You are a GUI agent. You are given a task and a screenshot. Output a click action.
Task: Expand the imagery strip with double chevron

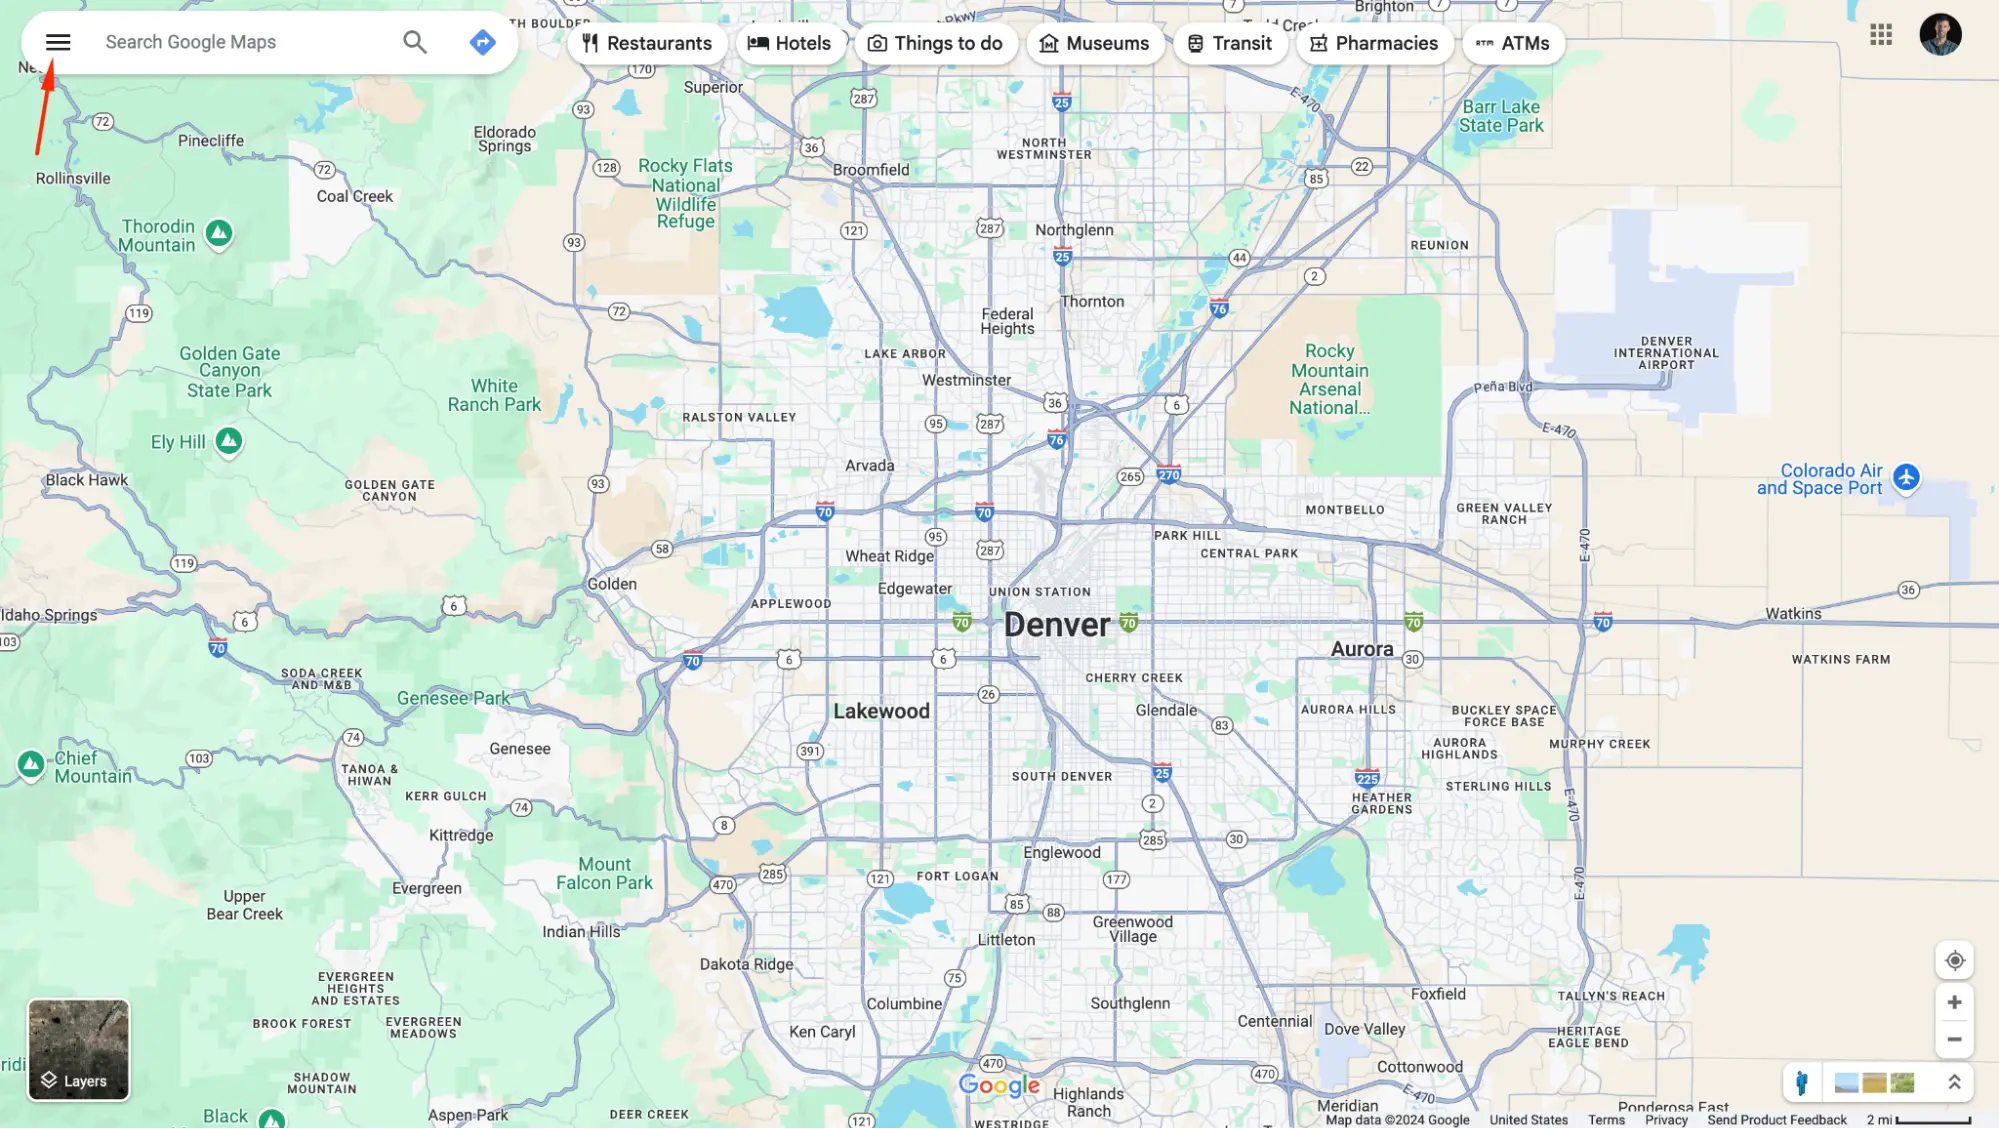pos(1953,1083)
